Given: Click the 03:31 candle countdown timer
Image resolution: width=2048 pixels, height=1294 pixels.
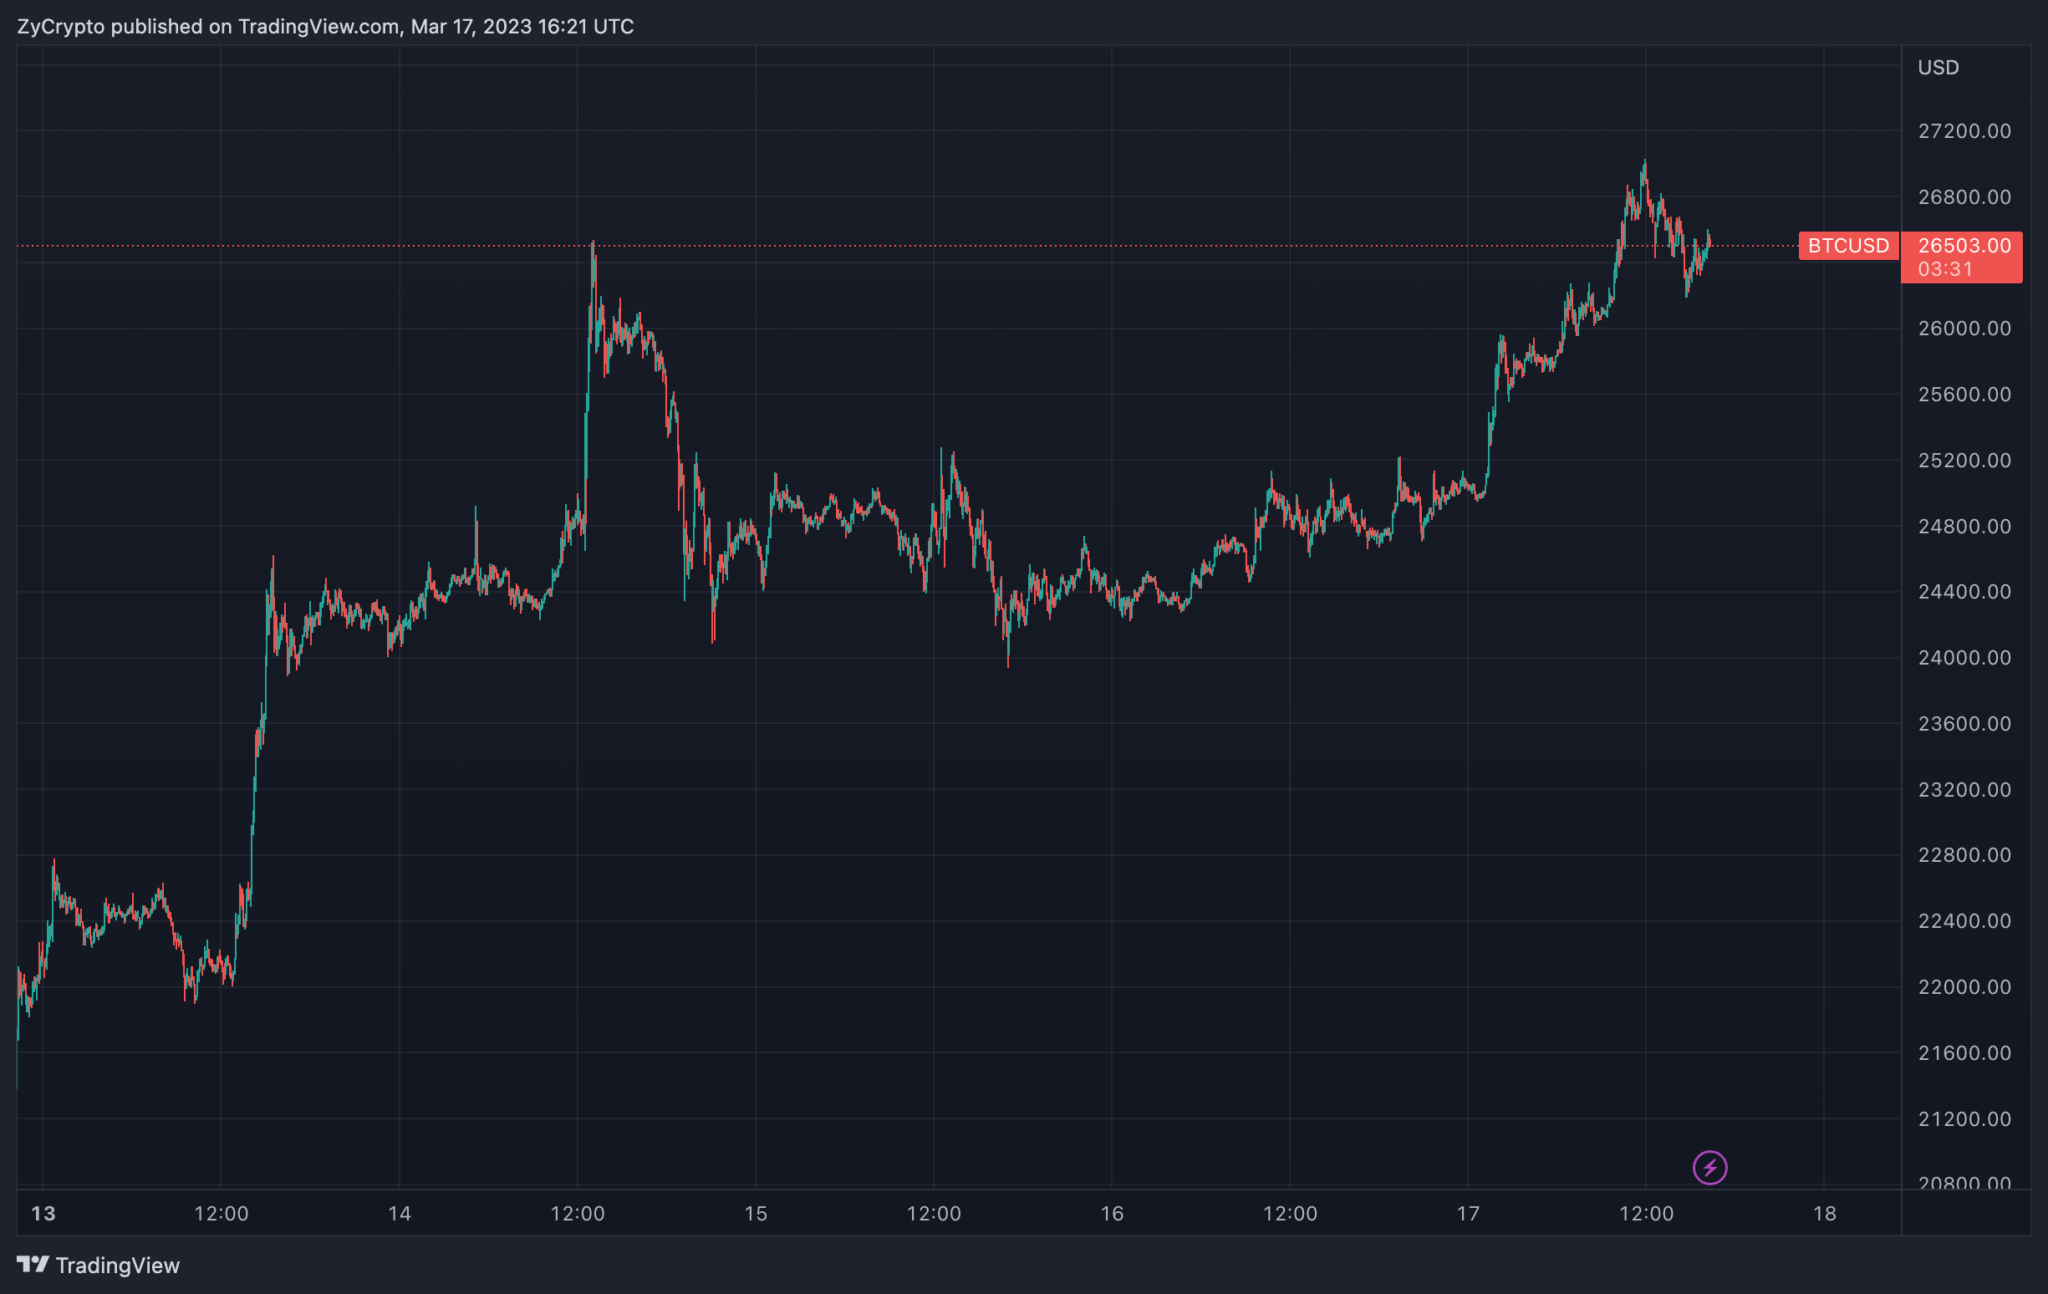Looking at the screenshot, I should pyautogui.click(x=1945, y=270).
